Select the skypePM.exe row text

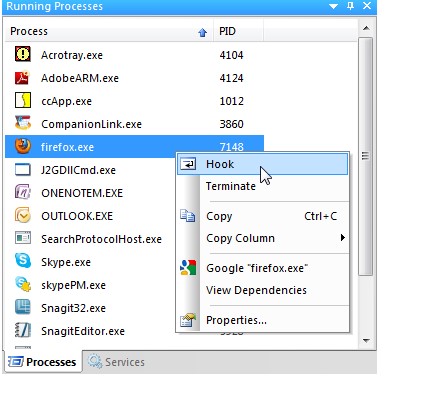(x=73, y=285)
